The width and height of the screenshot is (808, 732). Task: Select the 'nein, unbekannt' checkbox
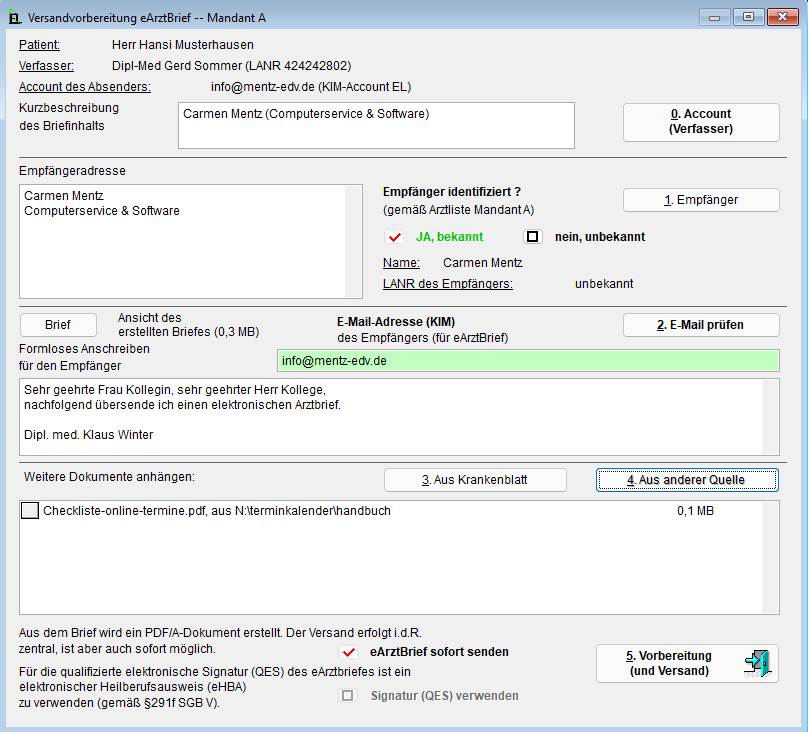click(533, 237)
